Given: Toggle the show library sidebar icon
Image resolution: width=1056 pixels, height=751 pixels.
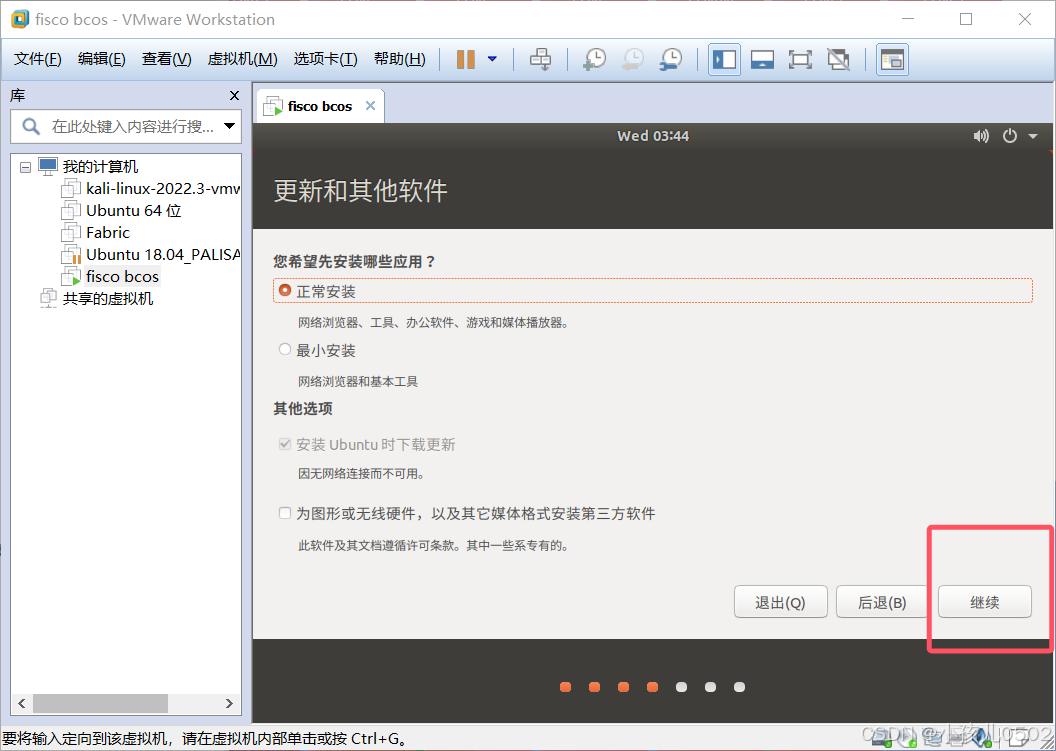Looking at the screenshot, I should tap(725, 59).
